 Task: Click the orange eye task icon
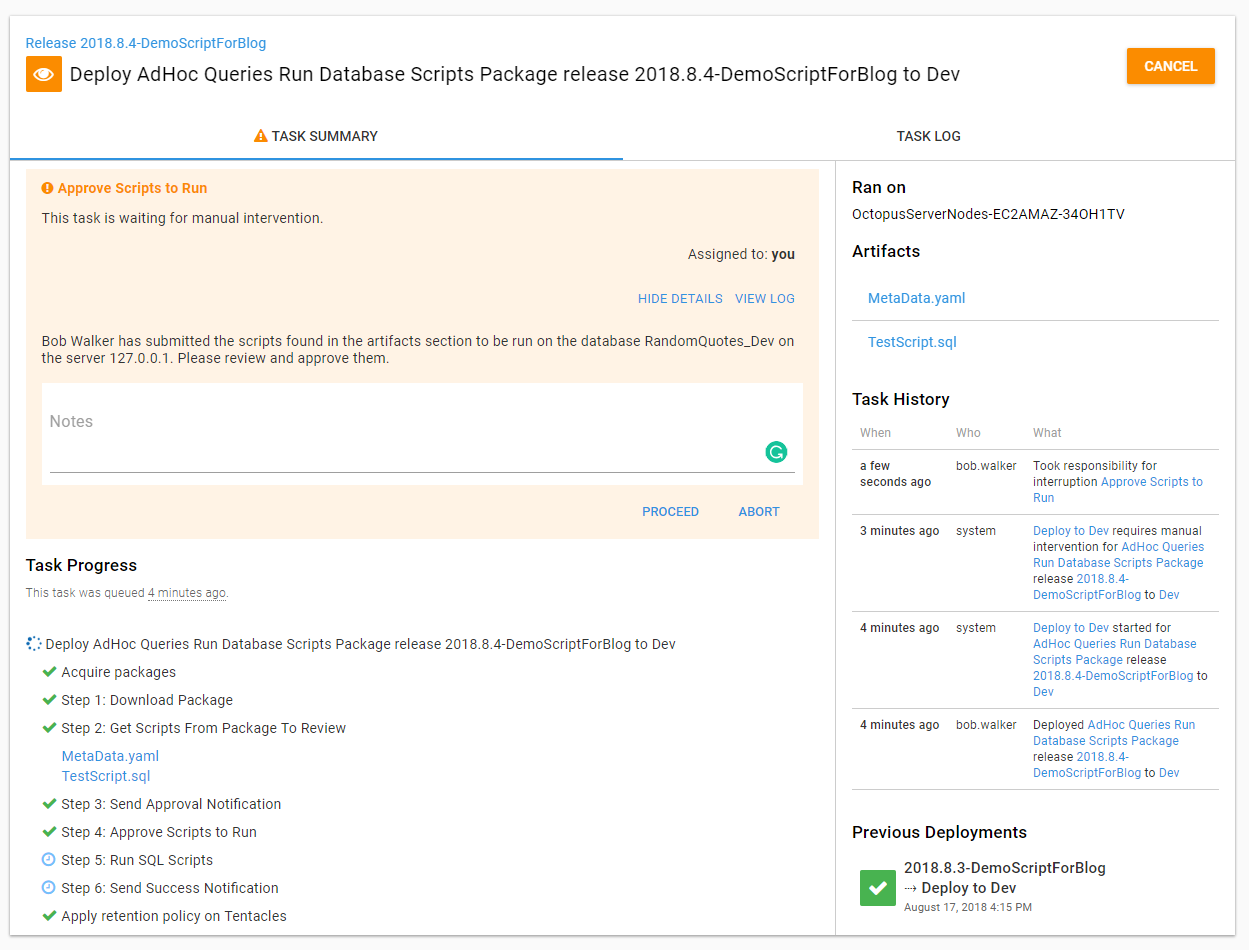[x=44, y=74]
